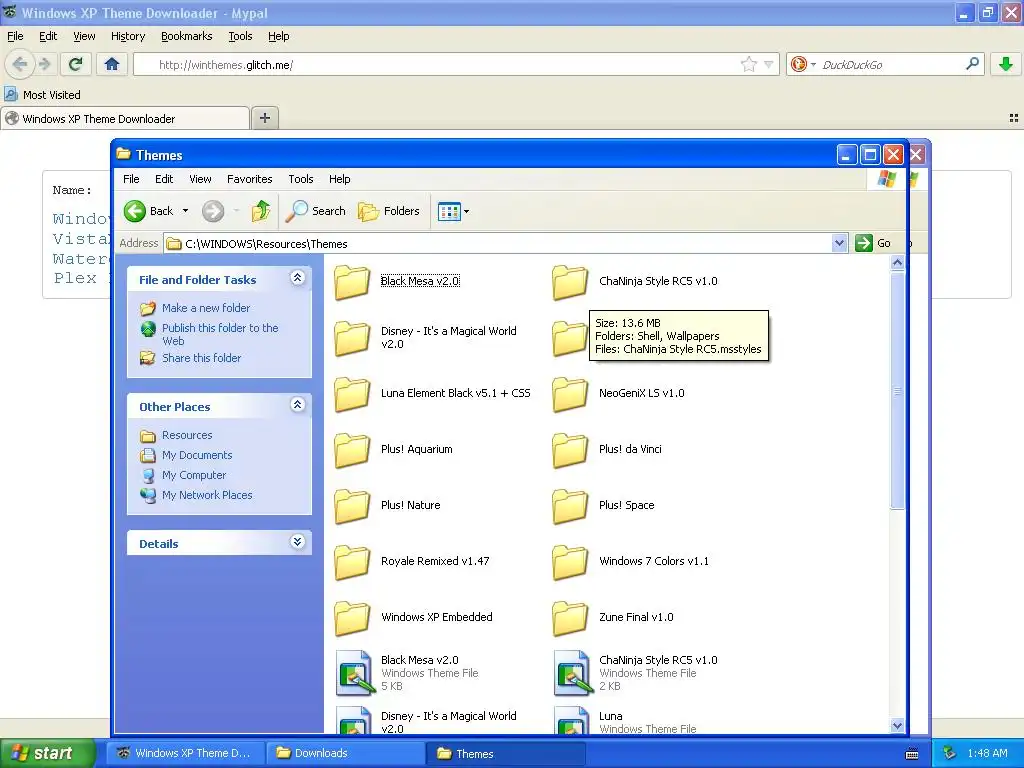The height and width of the screenshot is (768, 1024).
Task: Click the Back arrow in Themes window
Action: [x=135, y=211]
